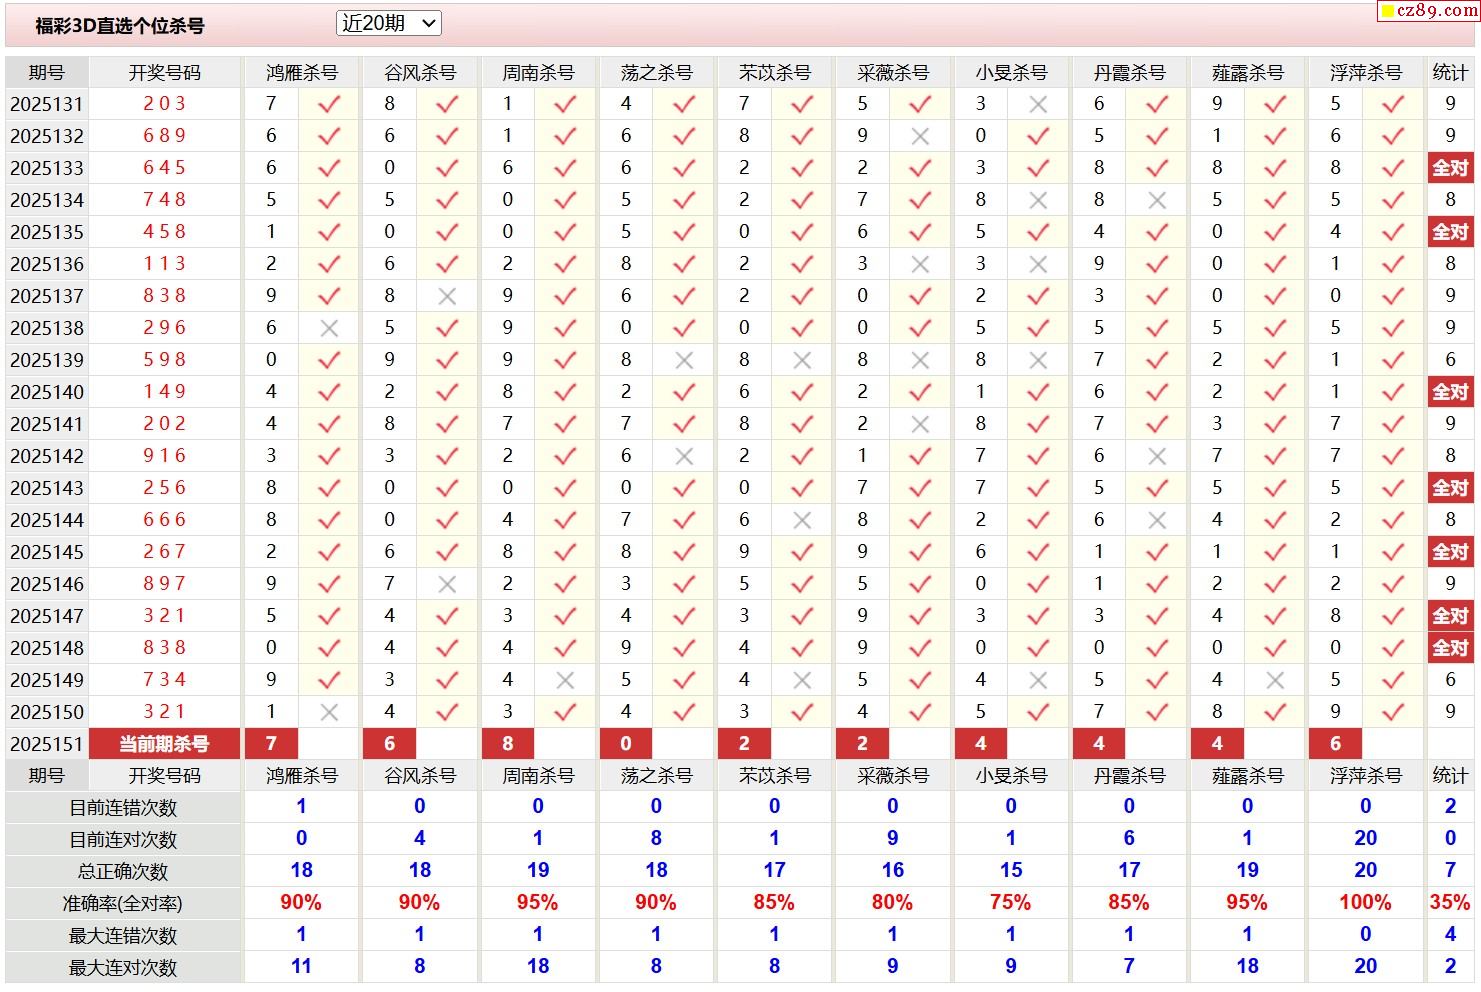Click the 统计 value 6 for row 2025139
Image resolution: width=1481 pixels, height=992 pixels.
[x=1450, y=360]
